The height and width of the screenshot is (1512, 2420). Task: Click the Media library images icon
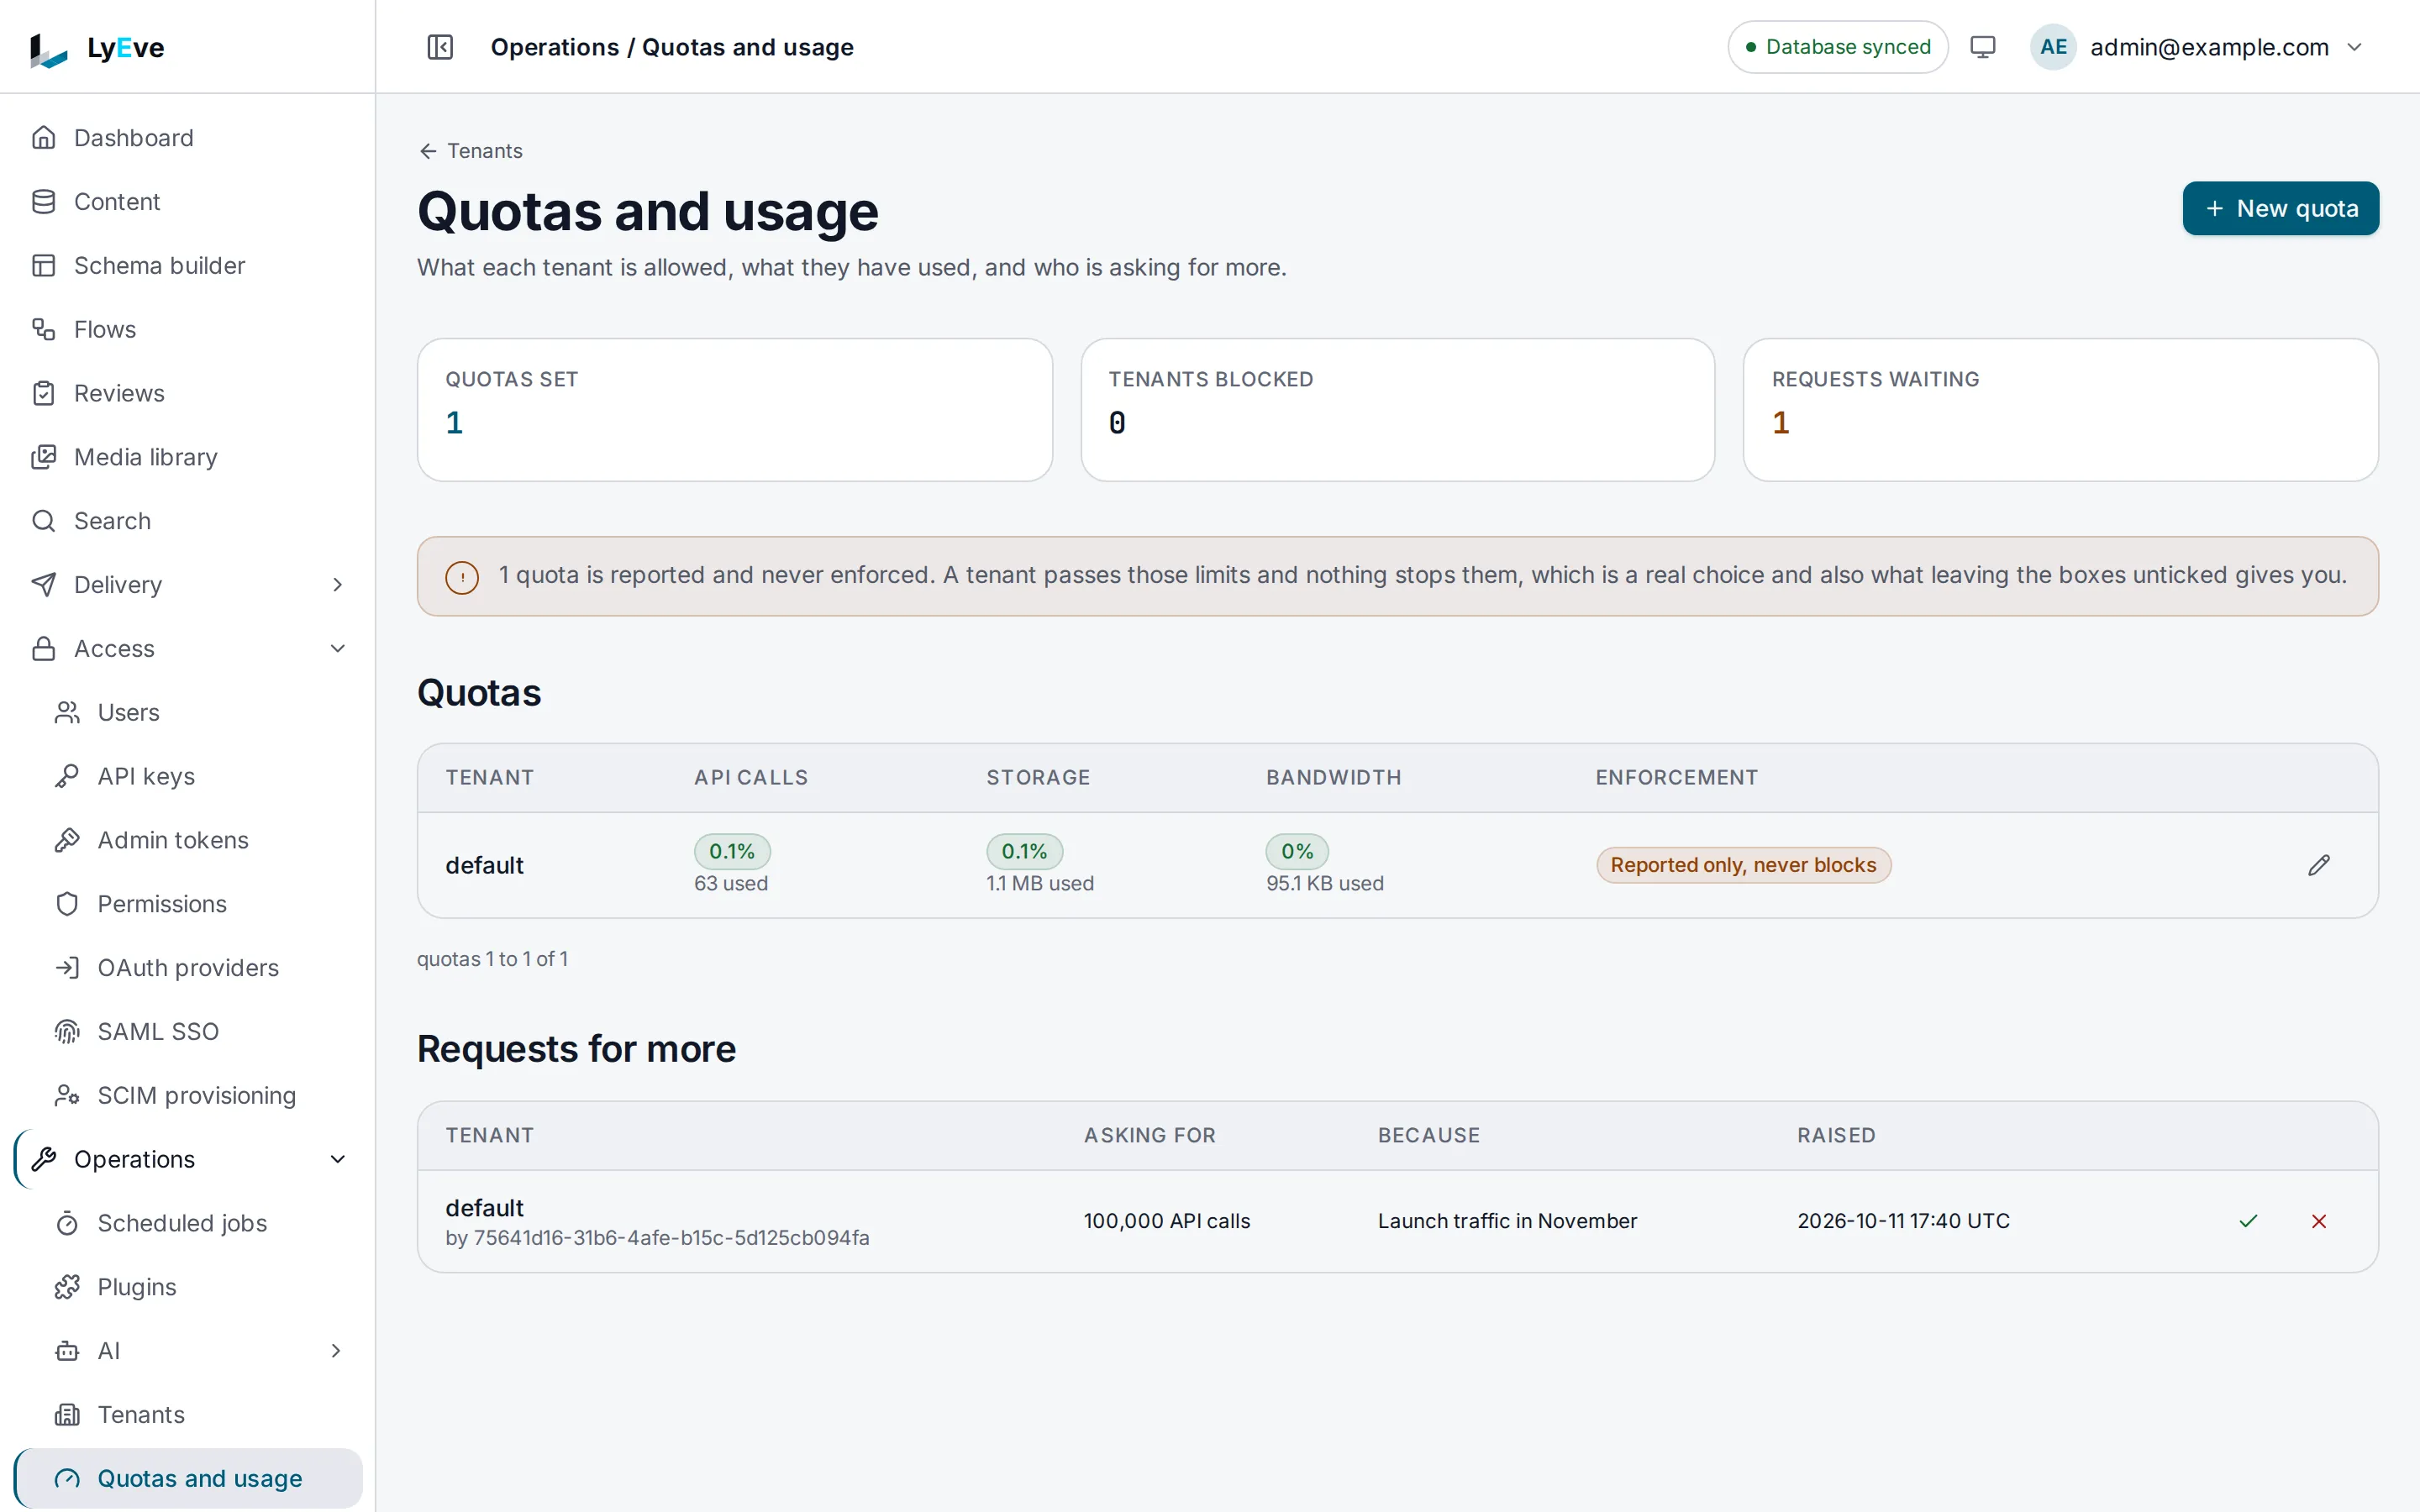tap(43, 457)
